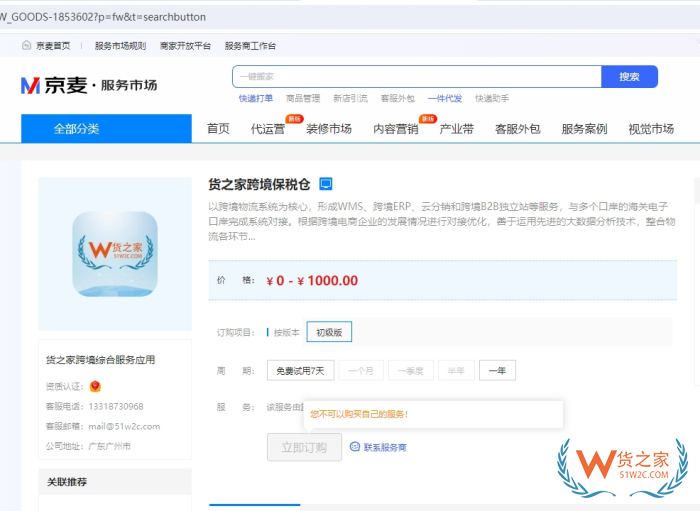Select the 初级版 version option
700x511 pixels.
(329, 332)
